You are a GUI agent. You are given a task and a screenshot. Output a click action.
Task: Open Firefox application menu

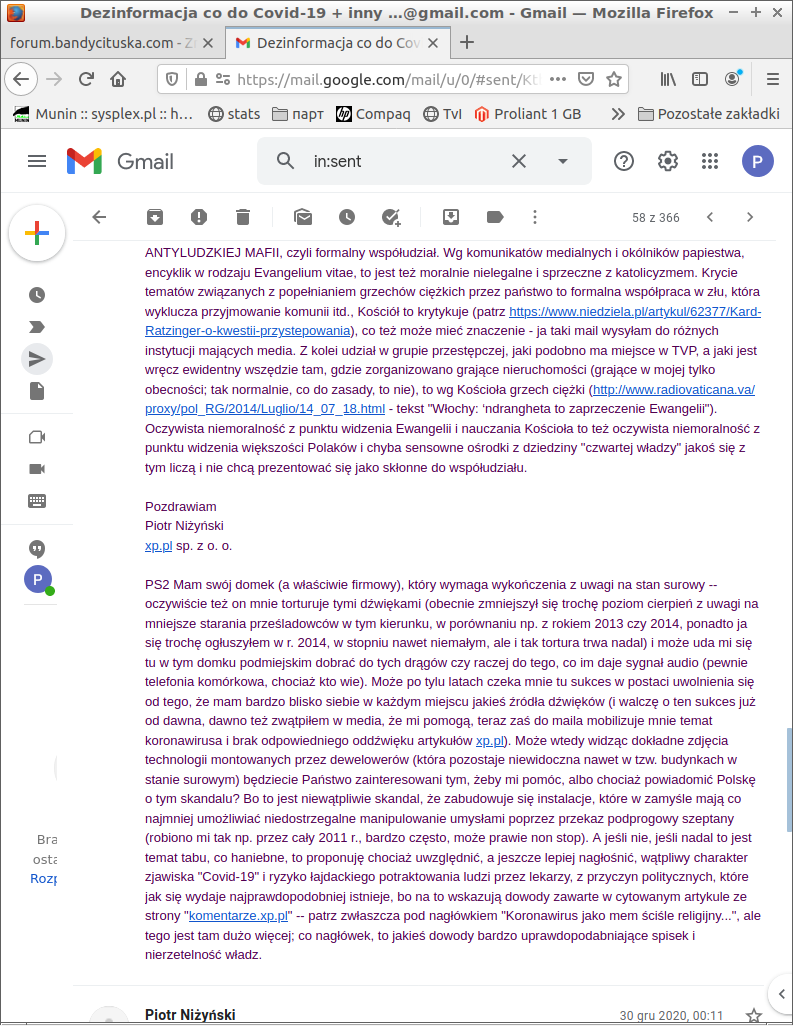773,79
